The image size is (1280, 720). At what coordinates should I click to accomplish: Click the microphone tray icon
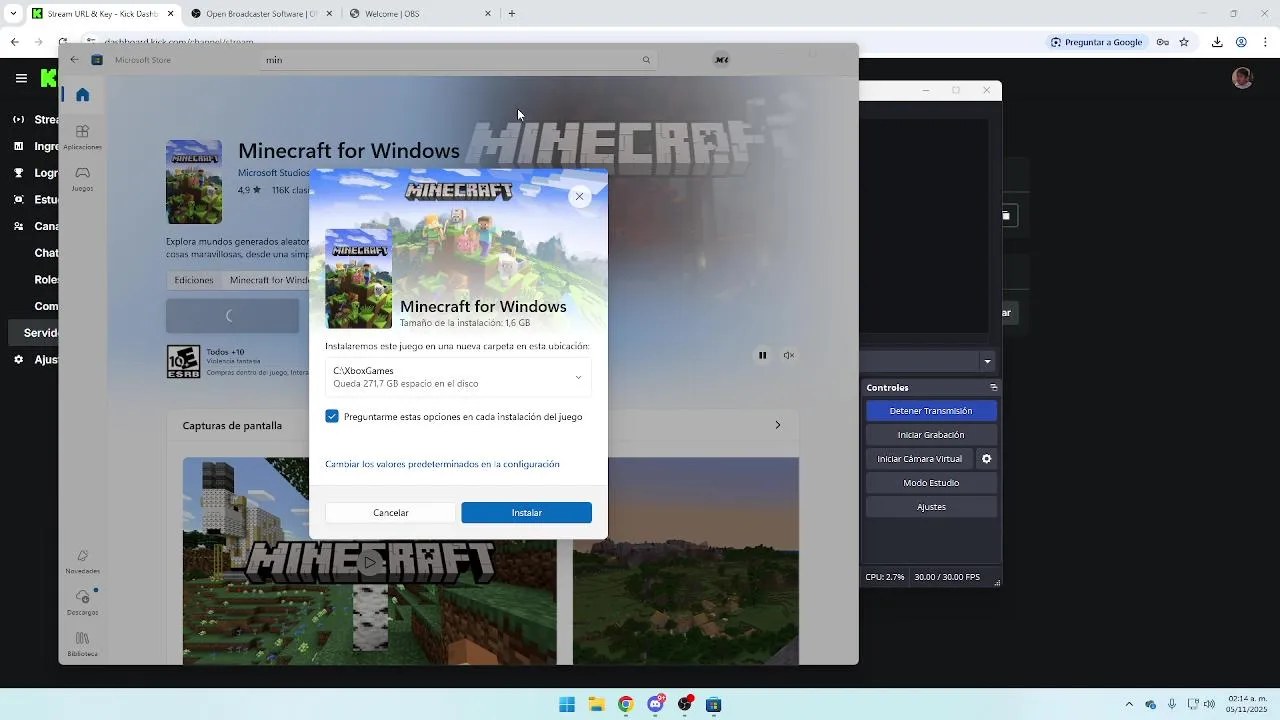pos(1172,704)
